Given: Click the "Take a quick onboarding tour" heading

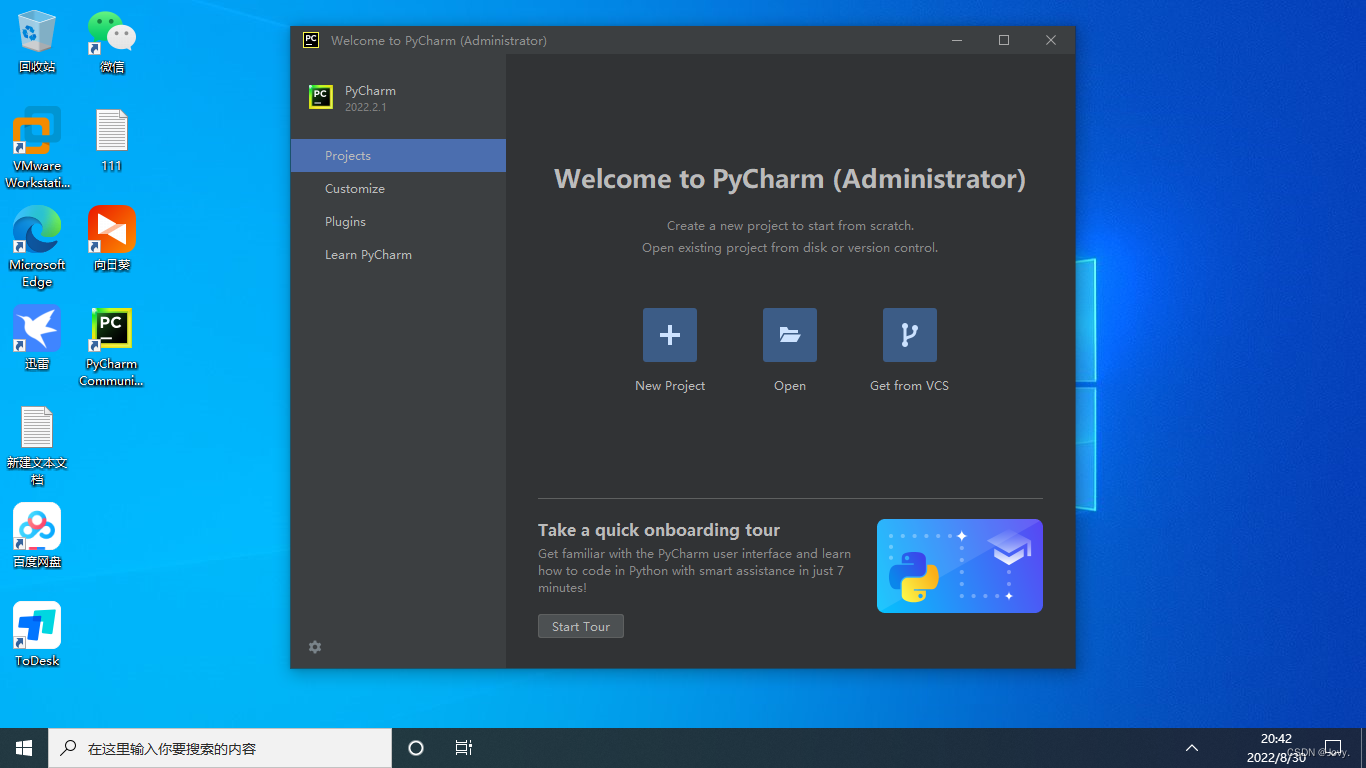Looking at the screenshot, I should pos(659,530).
